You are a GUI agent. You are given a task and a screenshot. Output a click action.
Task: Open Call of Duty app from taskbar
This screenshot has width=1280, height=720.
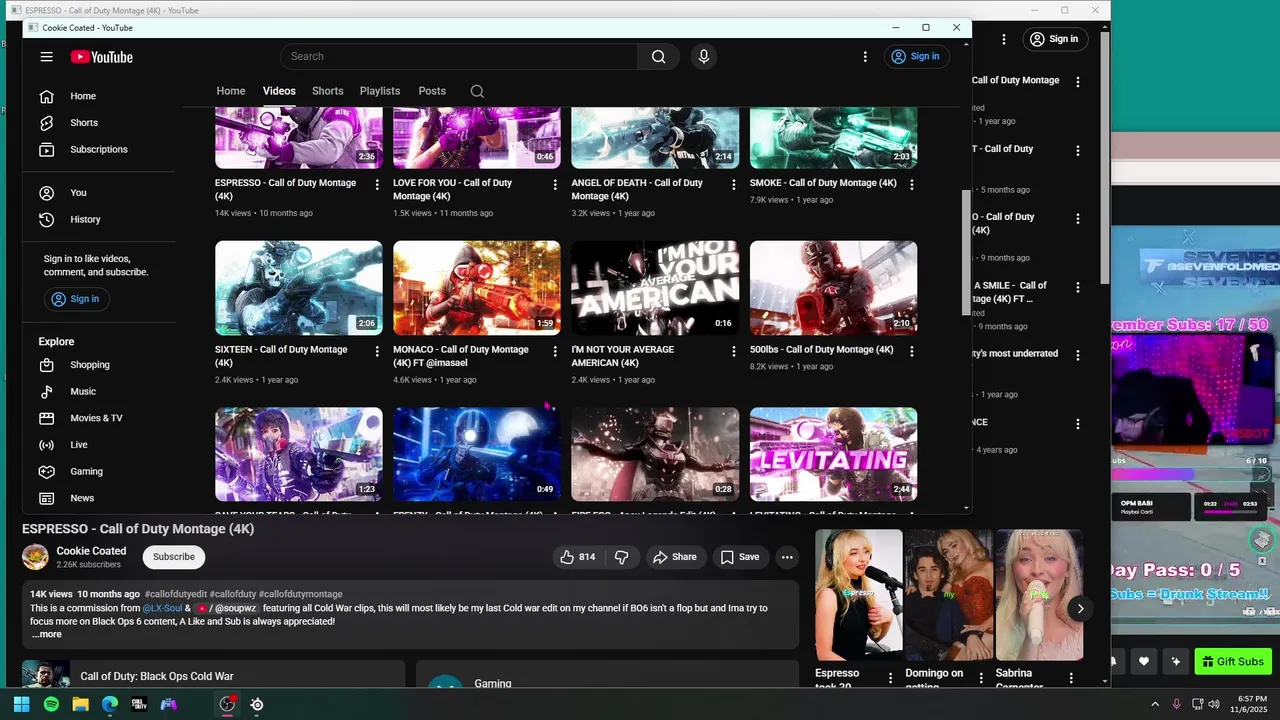coord(139,704)
